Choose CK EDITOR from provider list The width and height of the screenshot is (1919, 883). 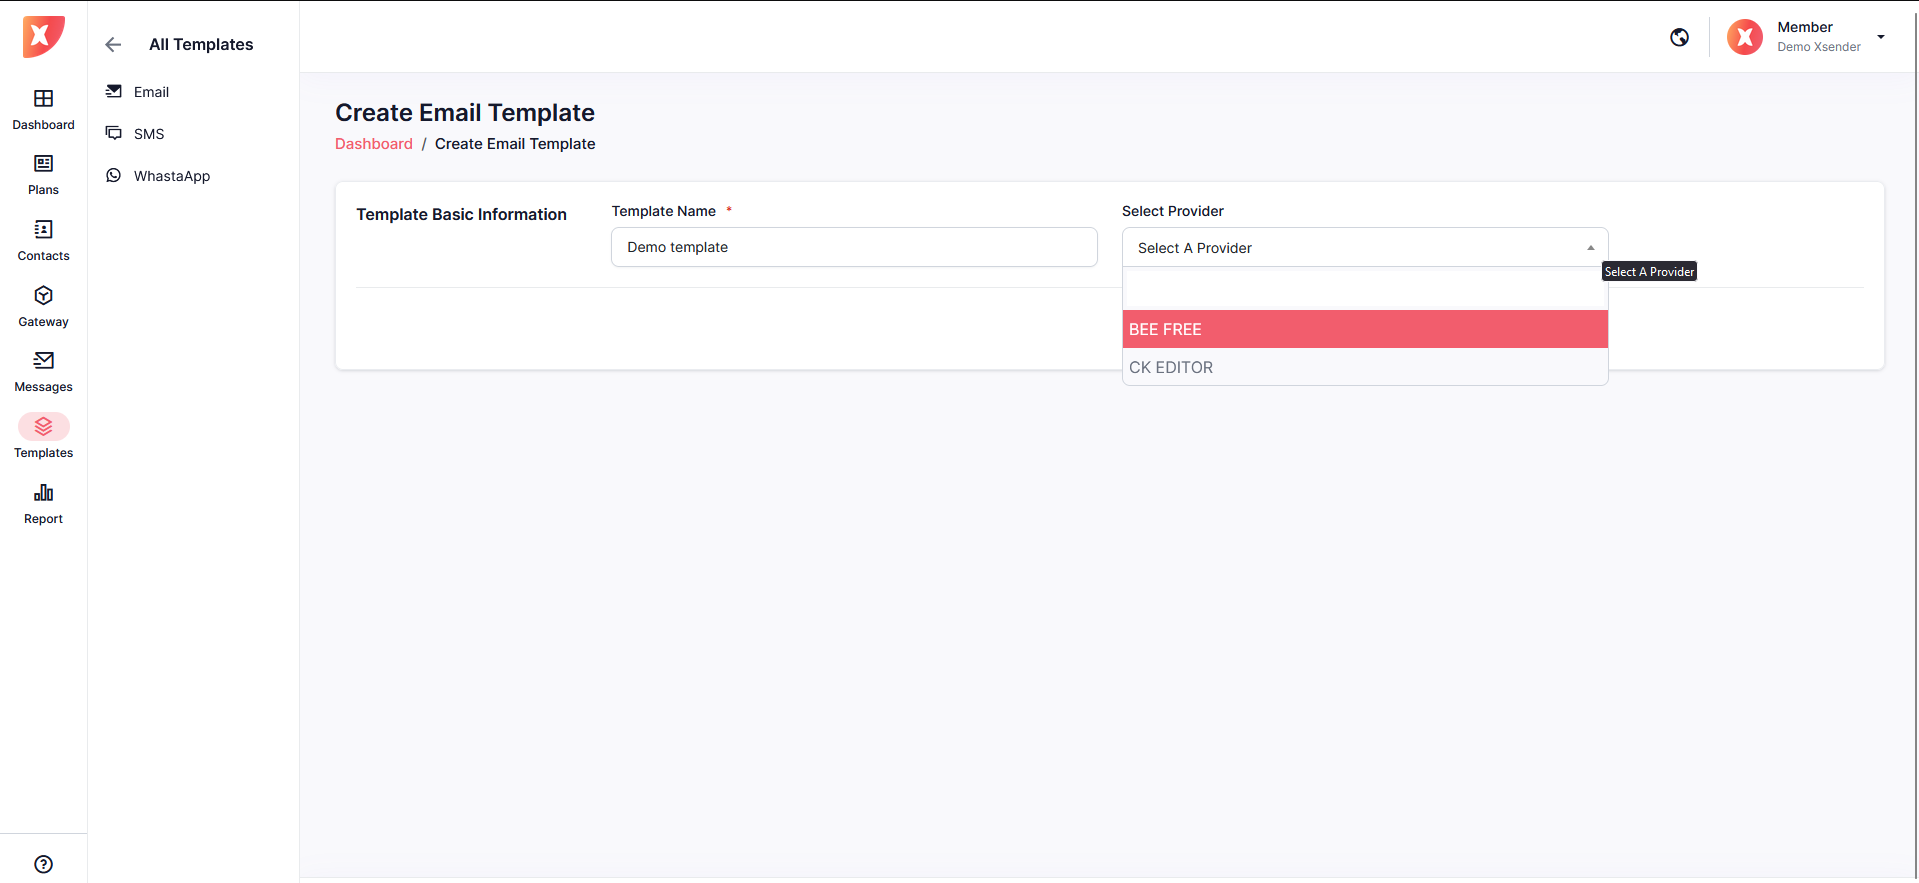(x=1364, y=367)
